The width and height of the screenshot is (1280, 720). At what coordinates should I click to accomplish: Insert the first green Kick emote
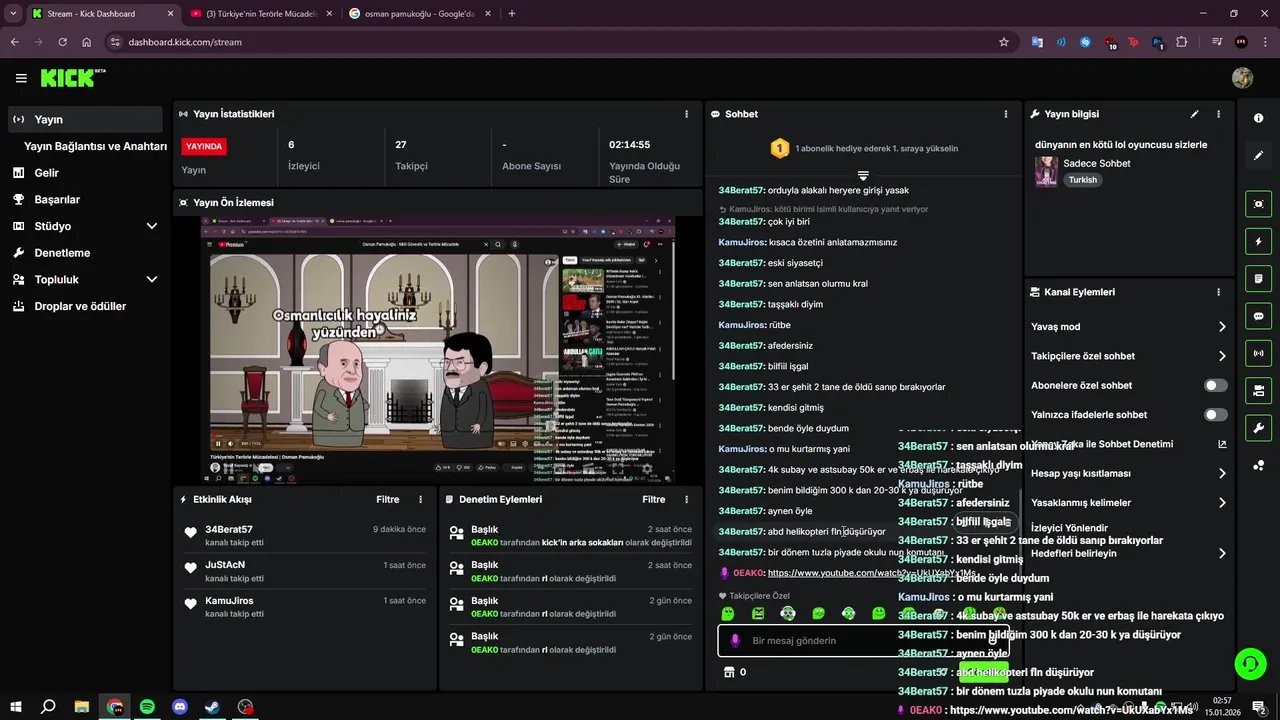point(728,613)
